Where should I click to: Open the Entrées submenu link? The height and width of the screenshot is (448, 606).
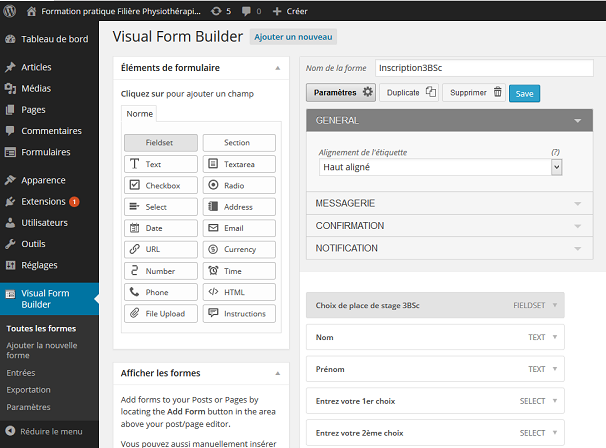pos(21,373)
